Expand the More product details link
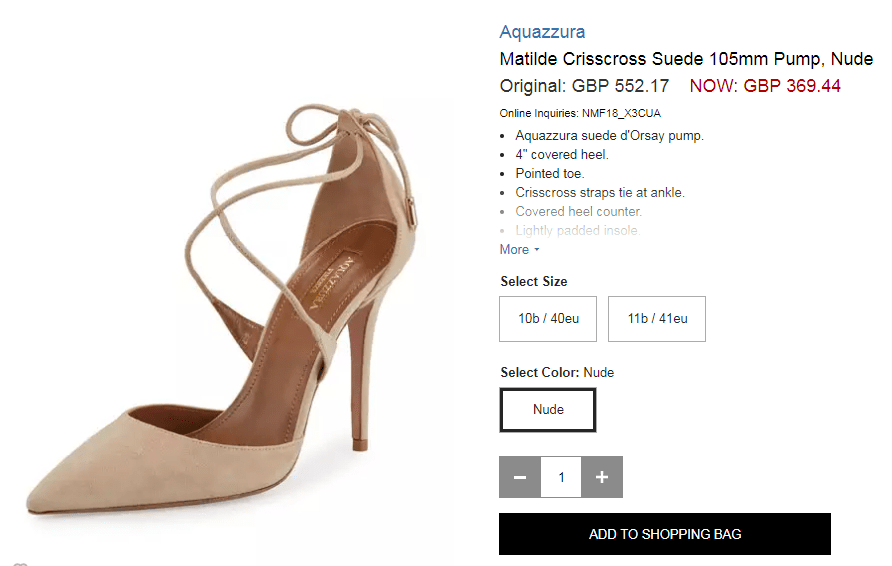 point(514,250)
